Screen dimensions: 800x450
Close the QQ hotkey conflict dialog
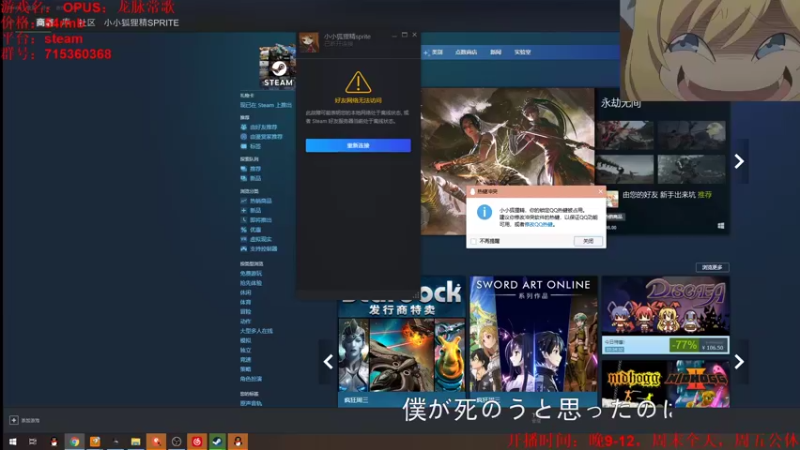pos(600,191)
